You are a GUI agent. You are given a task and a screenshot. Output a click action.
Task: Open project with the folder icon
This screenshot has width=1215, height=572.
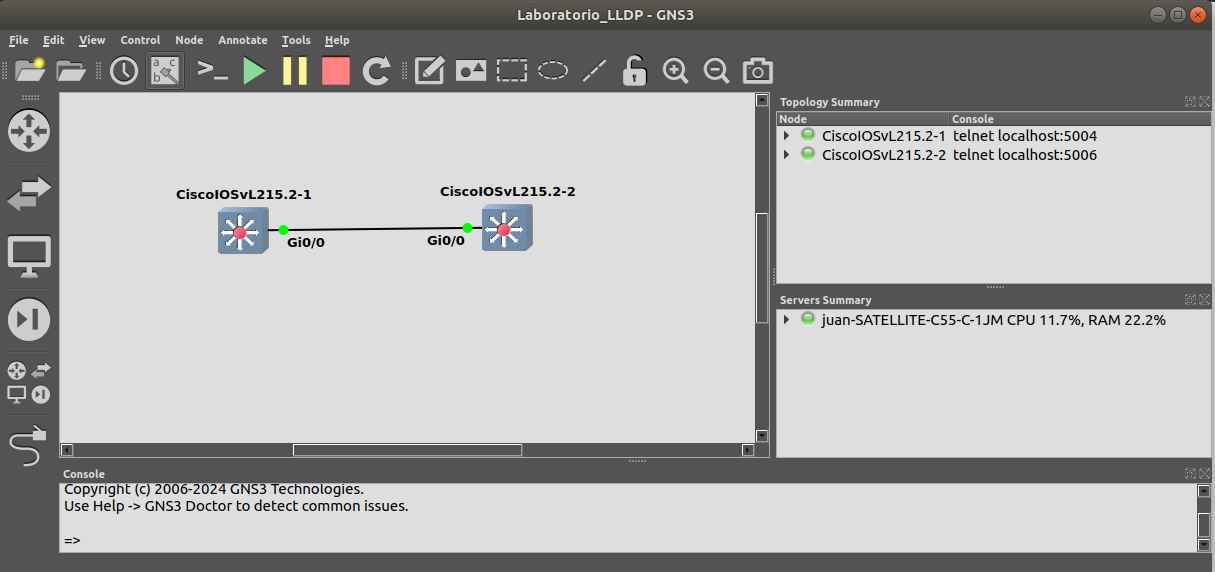71,70
